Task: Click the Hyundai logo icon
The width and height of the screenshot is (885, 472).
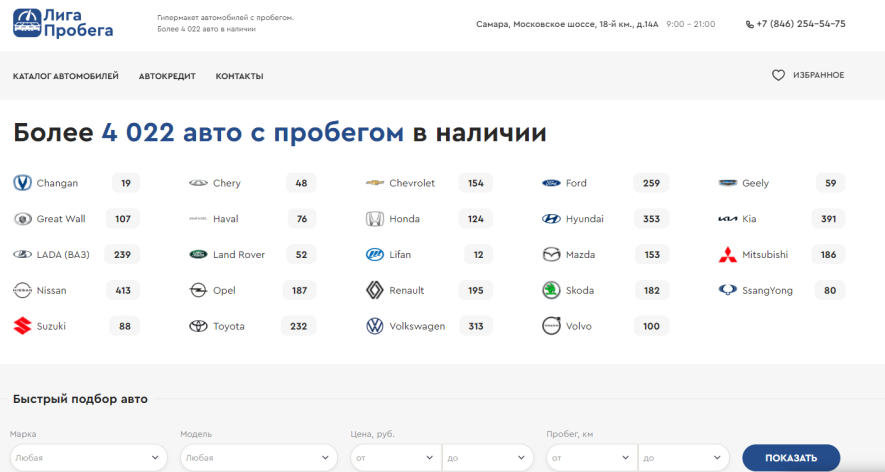Action: (551, 219)
